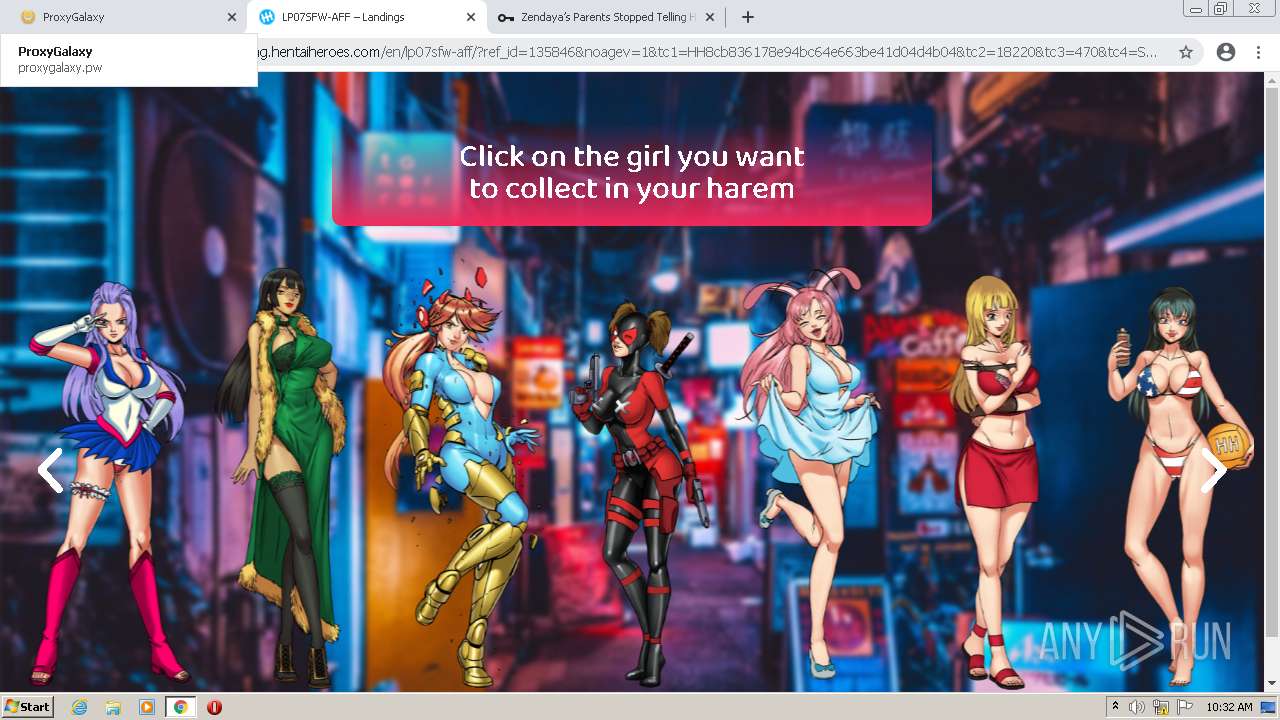The height and width of the screenshot is (720, 1280).
Task: Select the LP07SFW-AFF – Landings tab
Action: [365, 17]
